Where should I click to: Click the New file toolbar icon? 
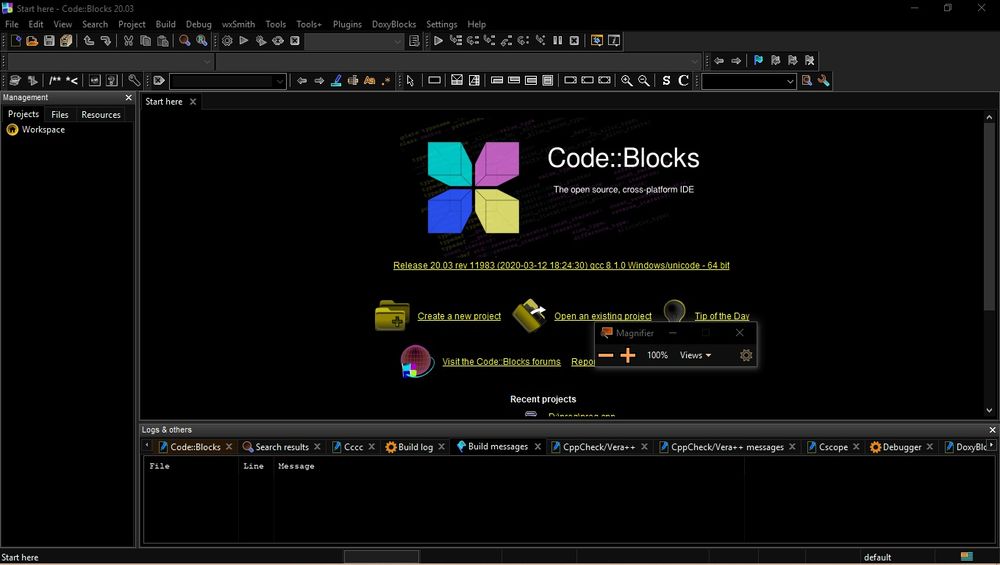pyautogui.click(x=15, y=41)
